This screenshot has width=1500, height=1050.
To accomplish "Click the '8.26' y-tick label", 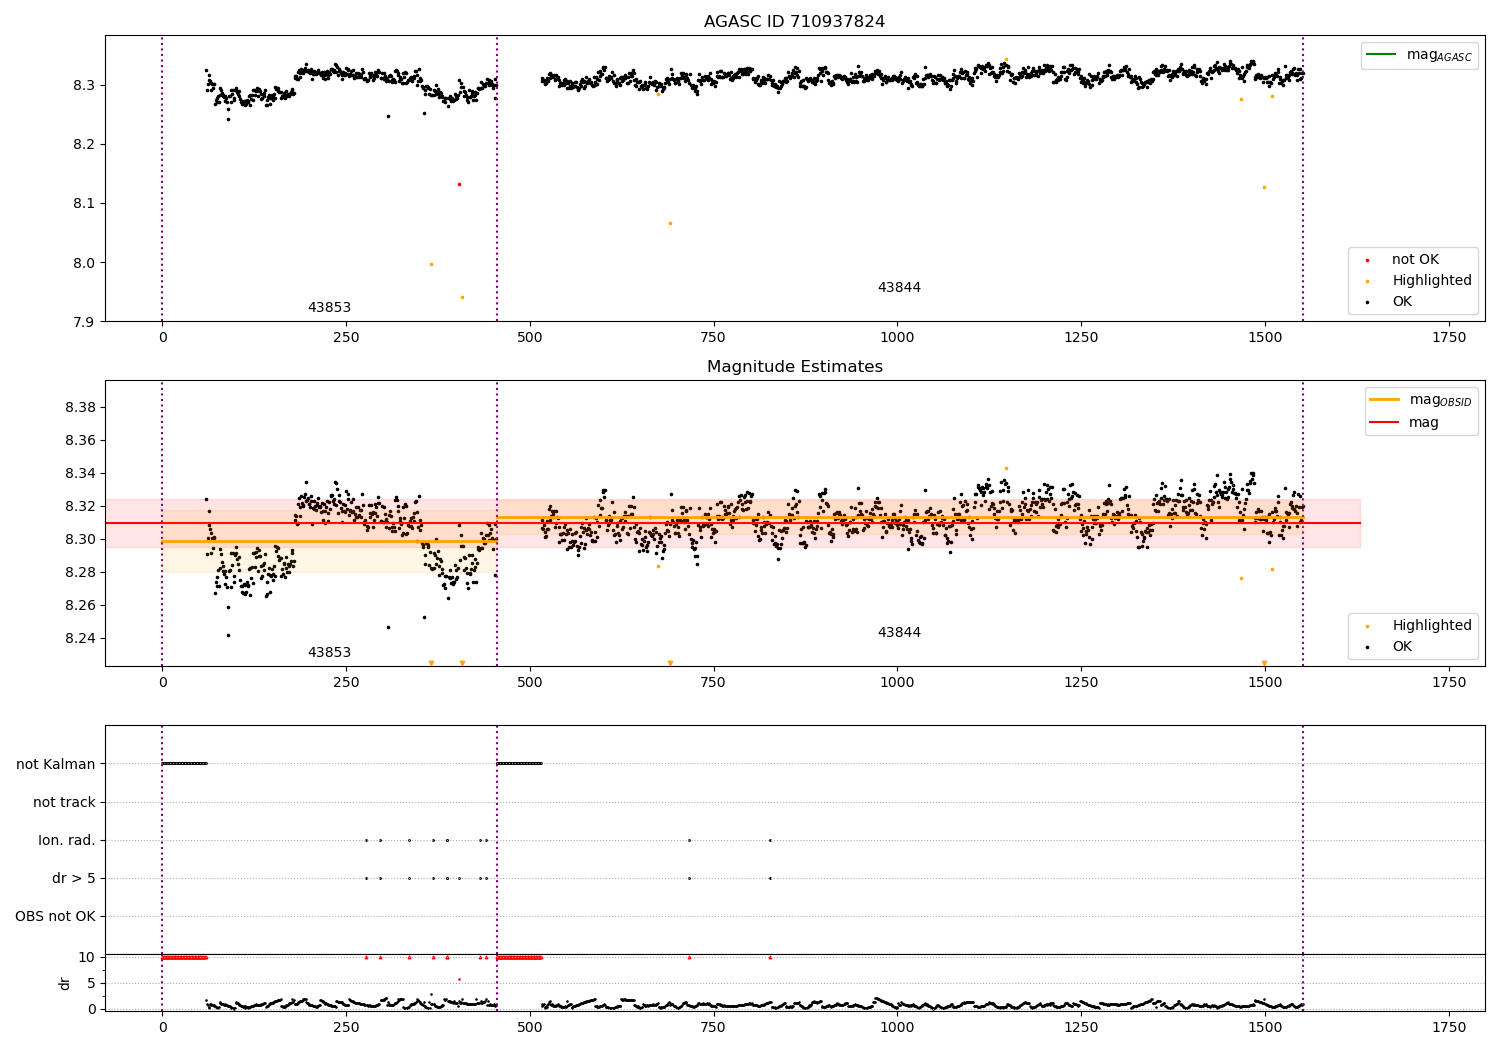I will coord(80,605).
